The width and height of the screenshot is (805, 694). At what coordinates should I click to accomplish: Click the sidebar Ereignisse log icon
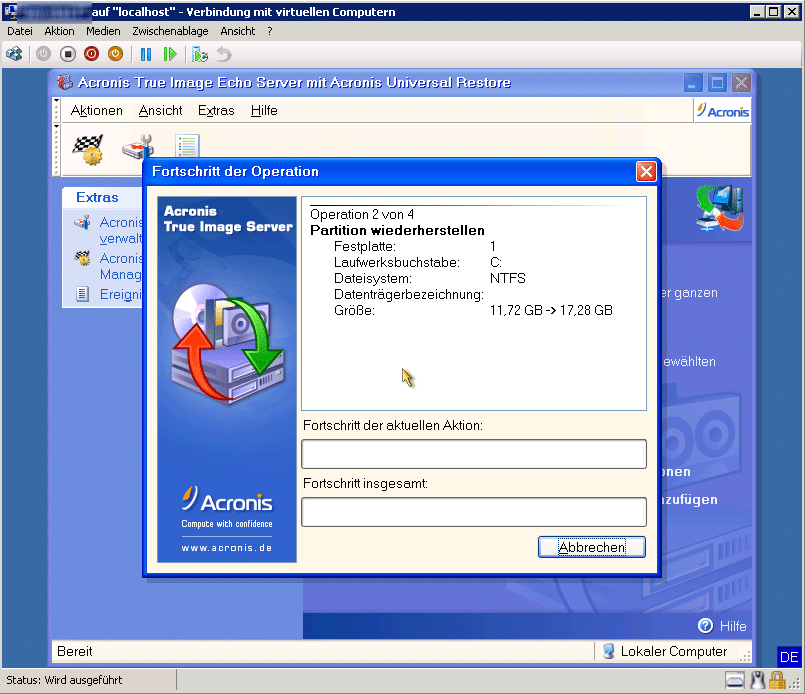82,294
